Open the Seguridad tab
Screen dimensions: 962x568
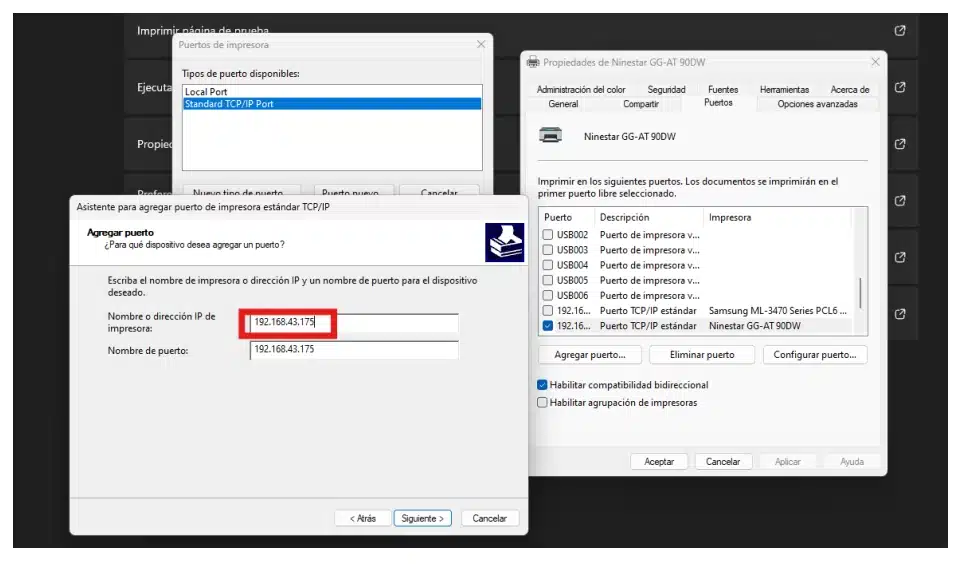coord(666,90)
